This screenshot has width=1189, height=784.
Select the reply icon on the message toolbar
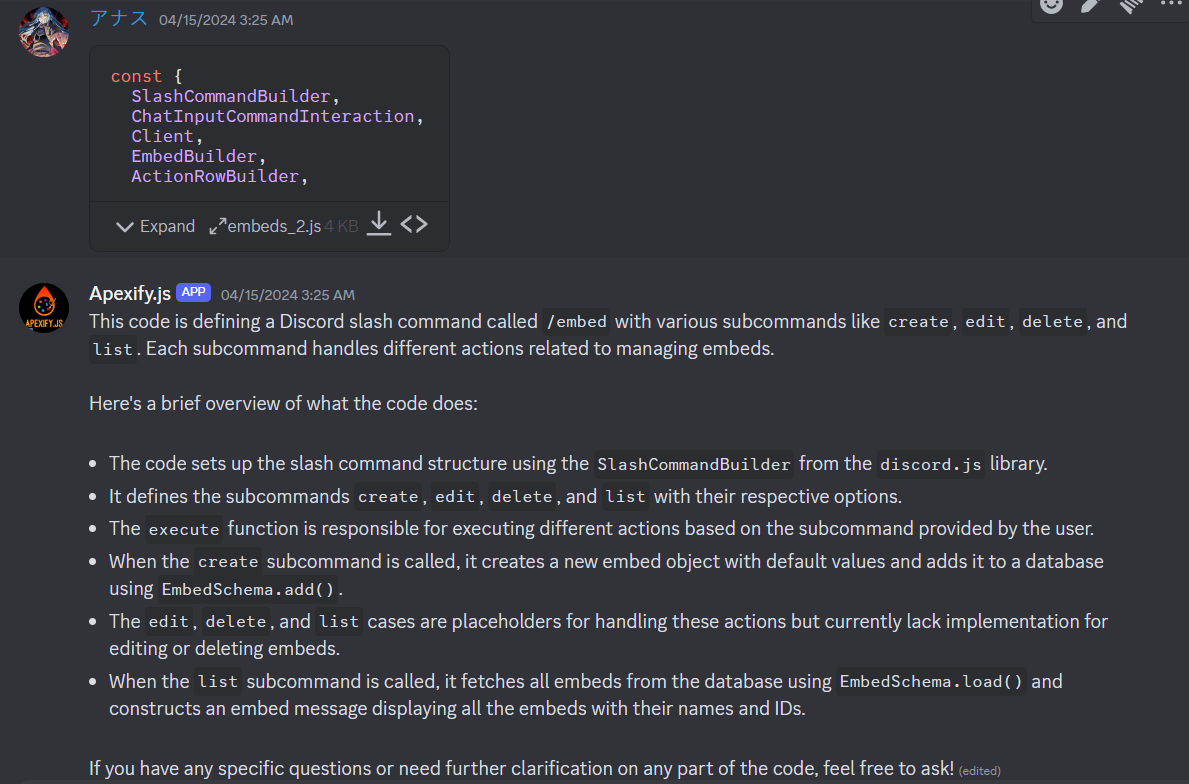pos(1130,7)
